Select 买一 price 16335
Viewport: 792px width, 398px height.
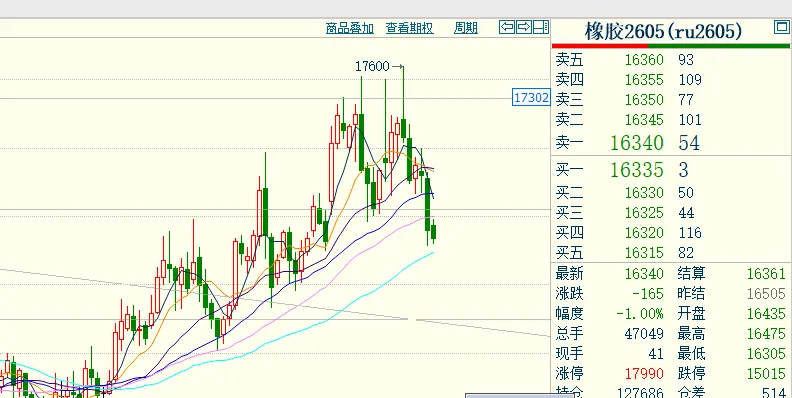coord(637,170)
